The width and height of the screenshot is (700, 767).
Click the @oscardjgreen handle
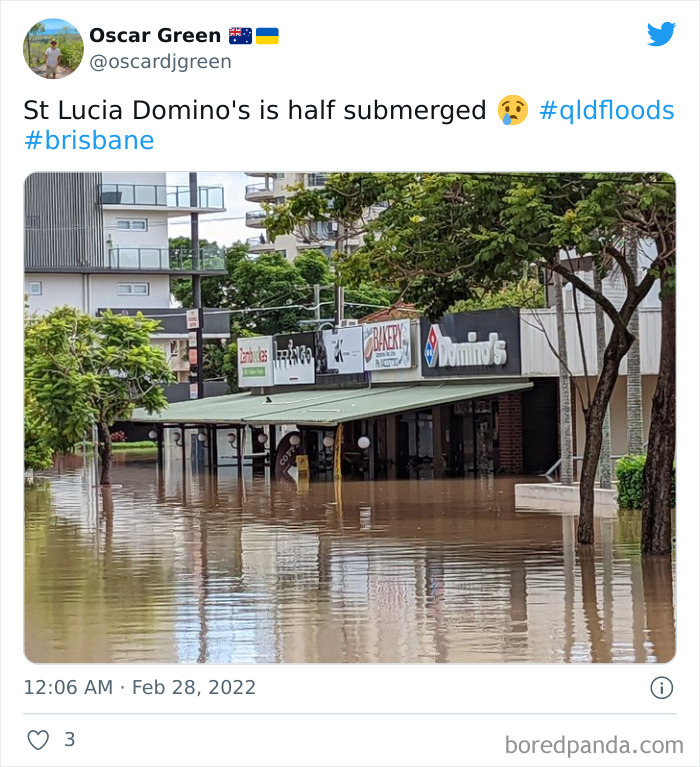point(160,62)
